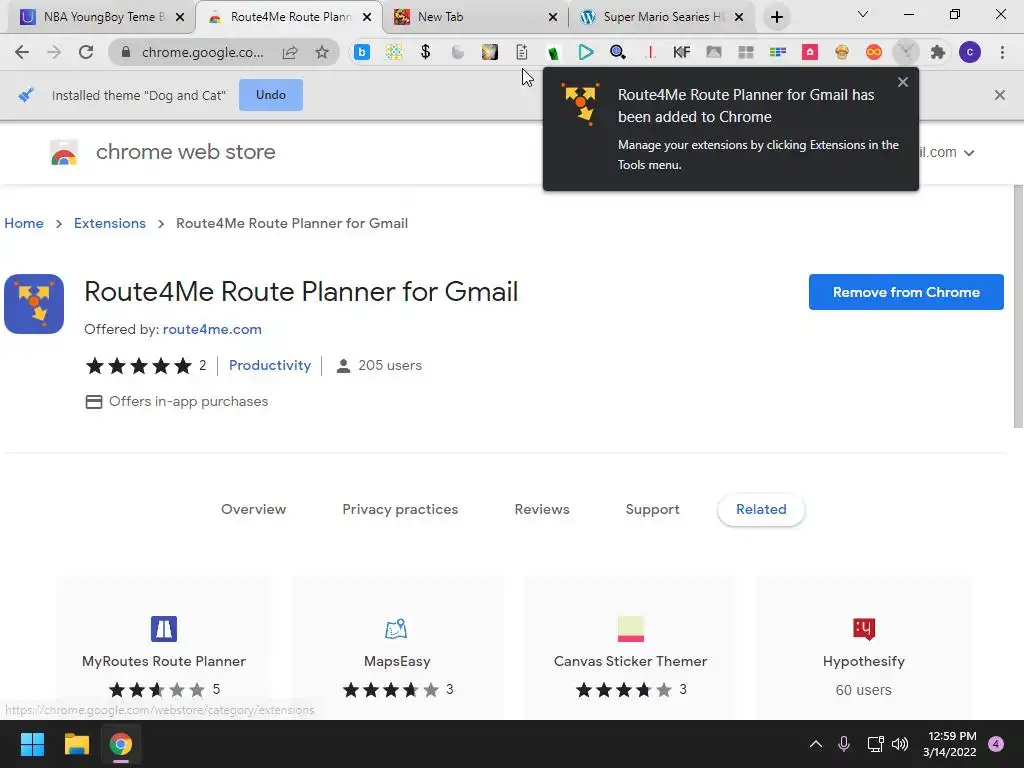Show hidden system tray icons
1024x768 pixels.
click(816, 744)
